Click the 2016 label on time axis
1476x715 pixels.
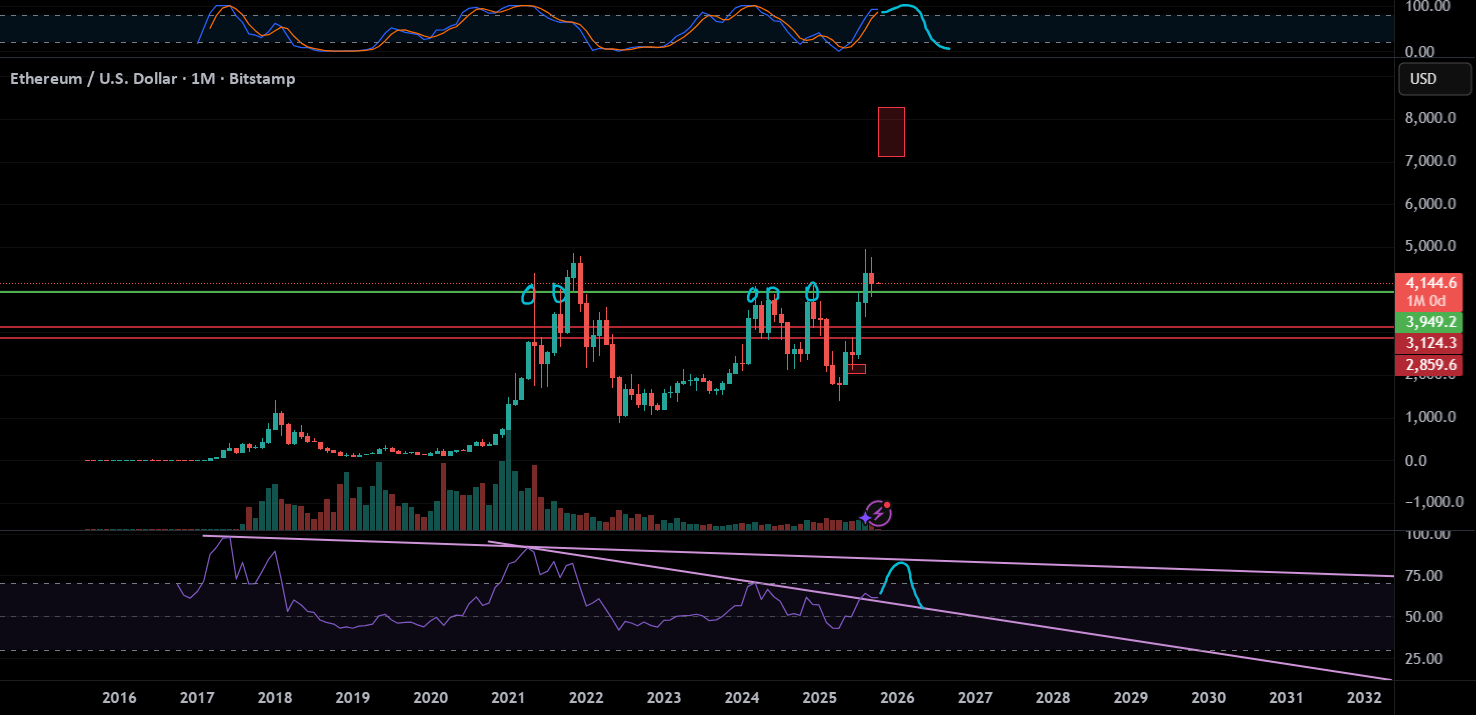pyautogui.click(x=119, y=696)
